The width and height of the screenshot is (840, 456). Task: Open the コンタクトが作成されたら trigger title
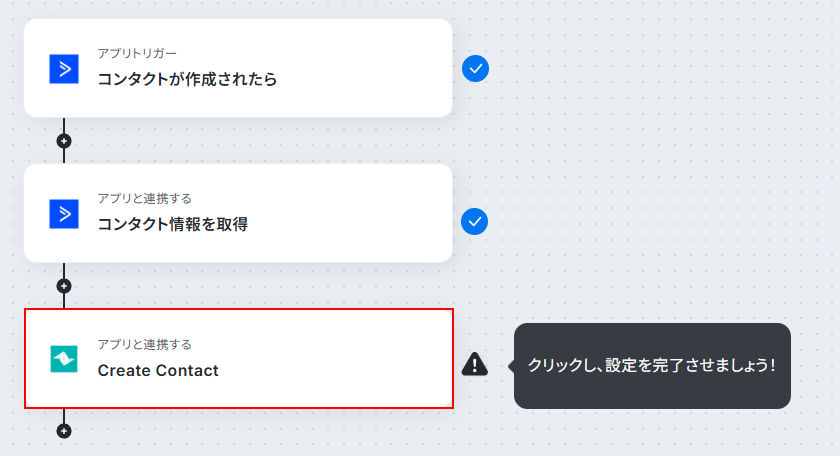coord(187,79)
